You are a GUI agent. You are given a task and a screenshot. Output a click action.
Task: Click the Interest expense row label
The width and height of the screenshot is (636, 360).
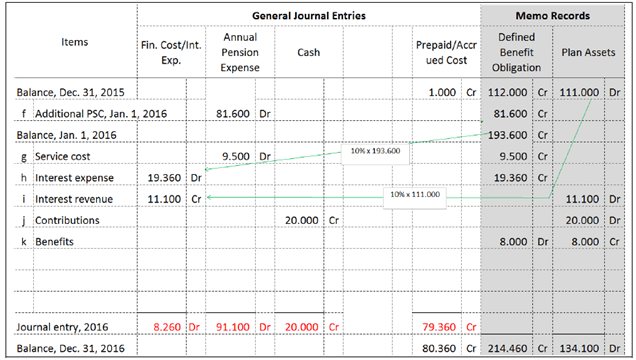coord(74,178)
